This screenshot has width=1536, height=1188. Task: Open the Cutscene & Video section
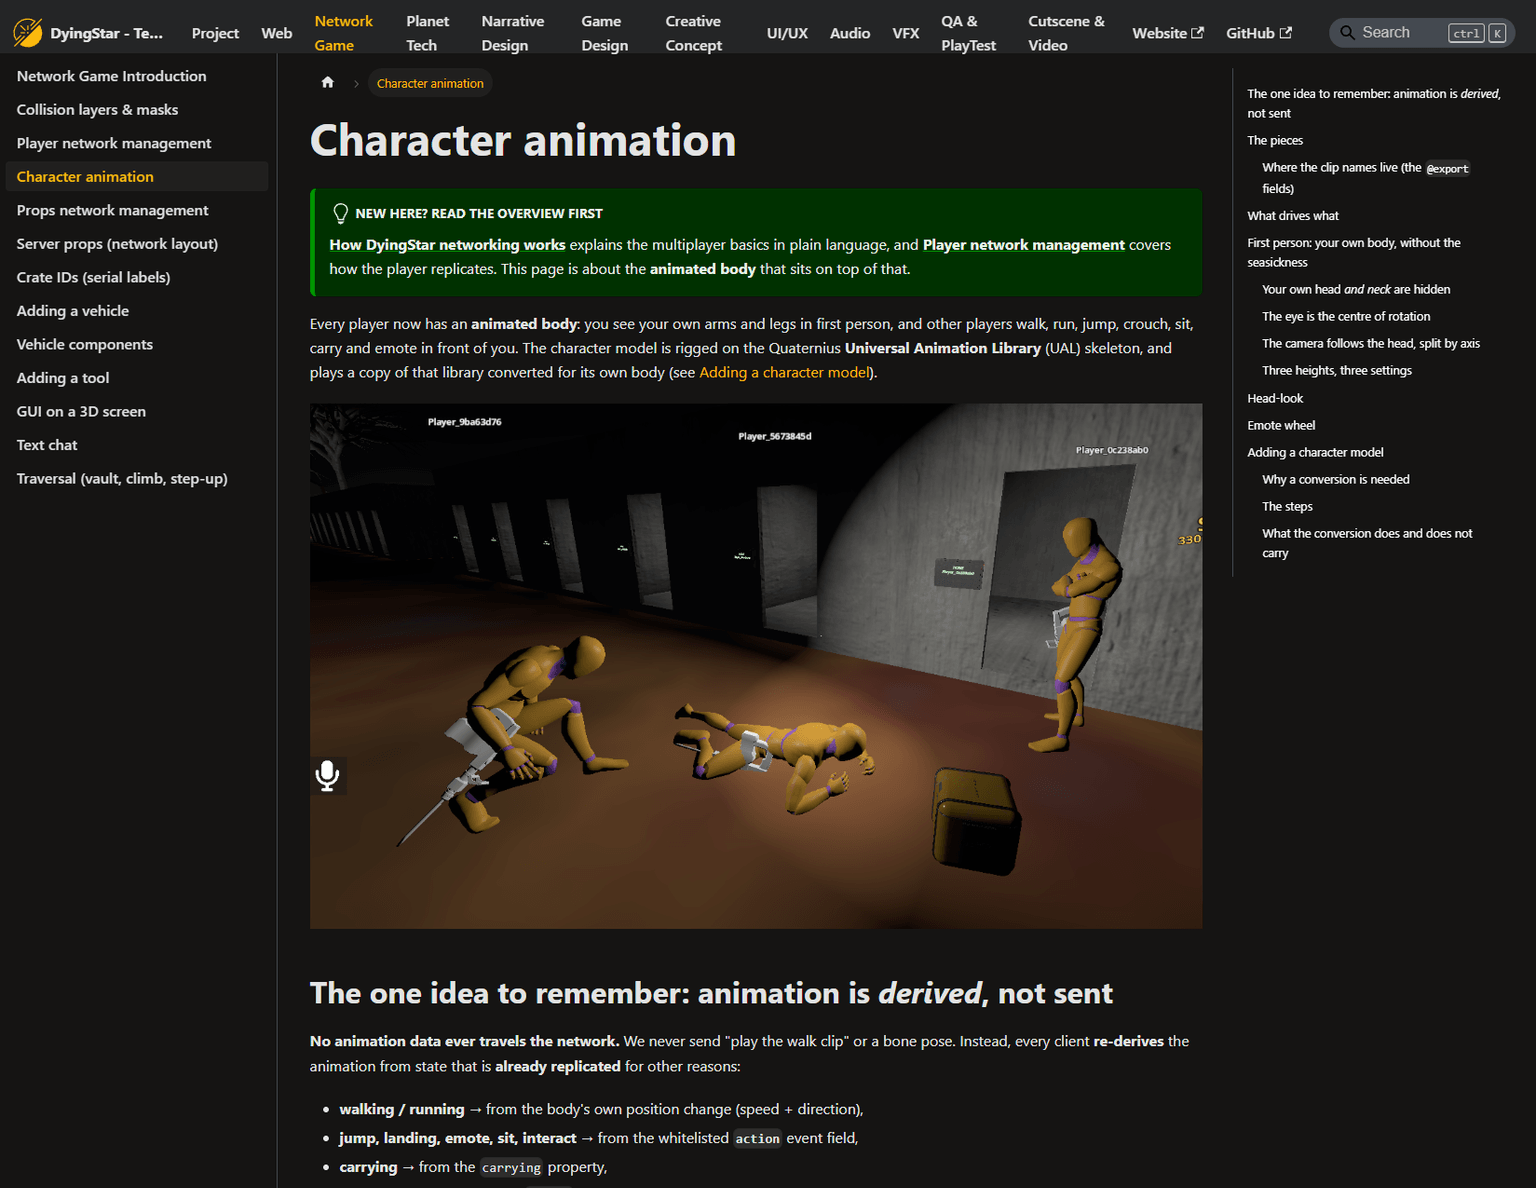tap(1066, 33)
